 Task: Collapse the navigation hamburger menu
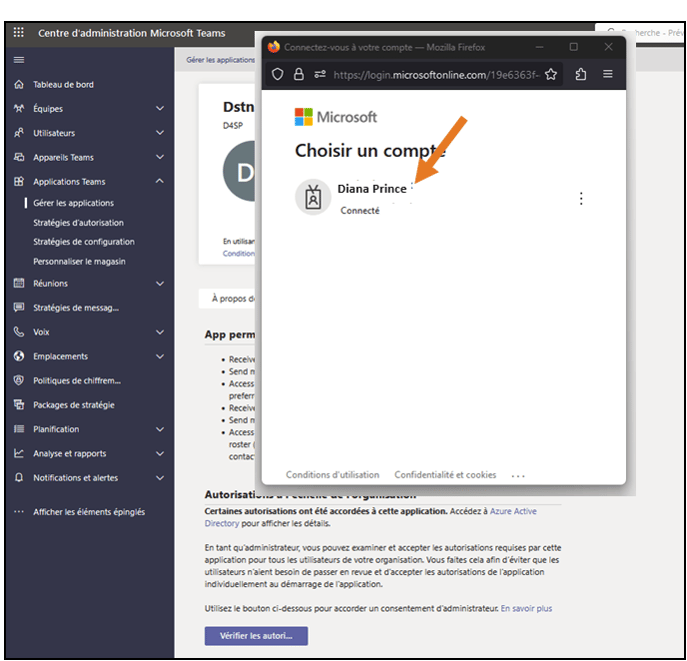point(19,60)
